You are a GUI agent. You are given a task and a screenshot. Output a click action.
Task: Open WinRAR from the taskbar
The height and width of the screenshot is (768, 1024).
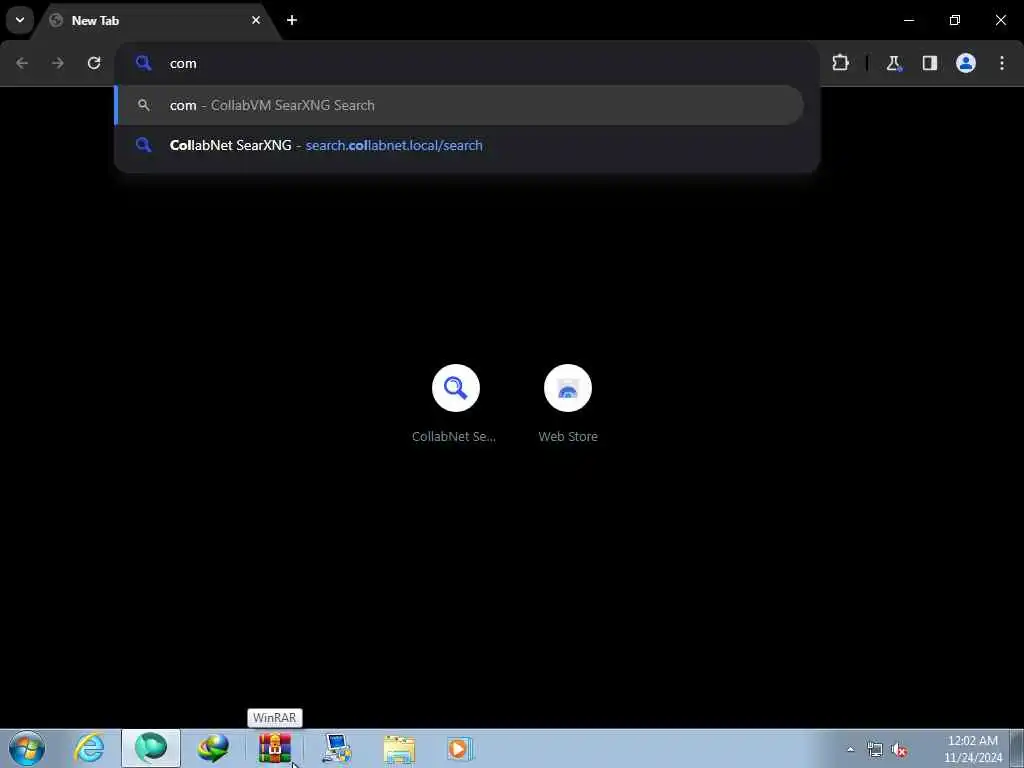pos(275,748)
